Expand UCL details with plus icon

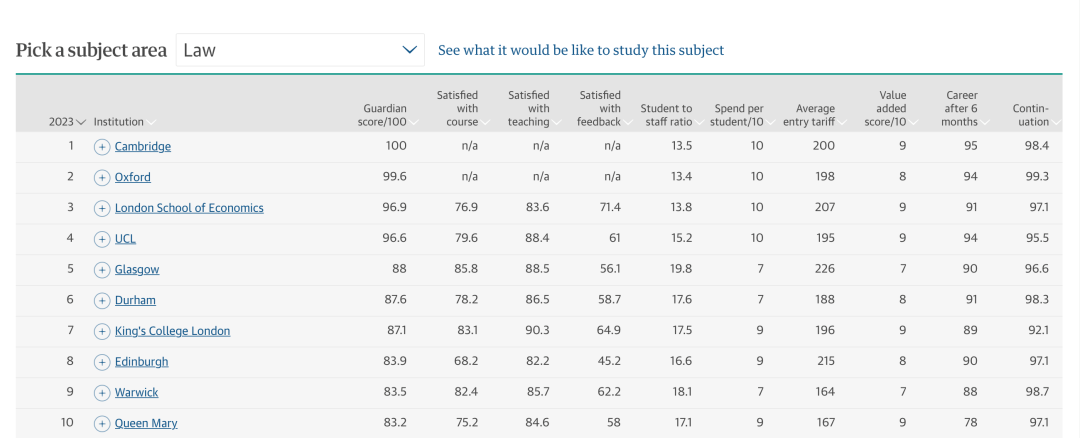coord(102,239)
